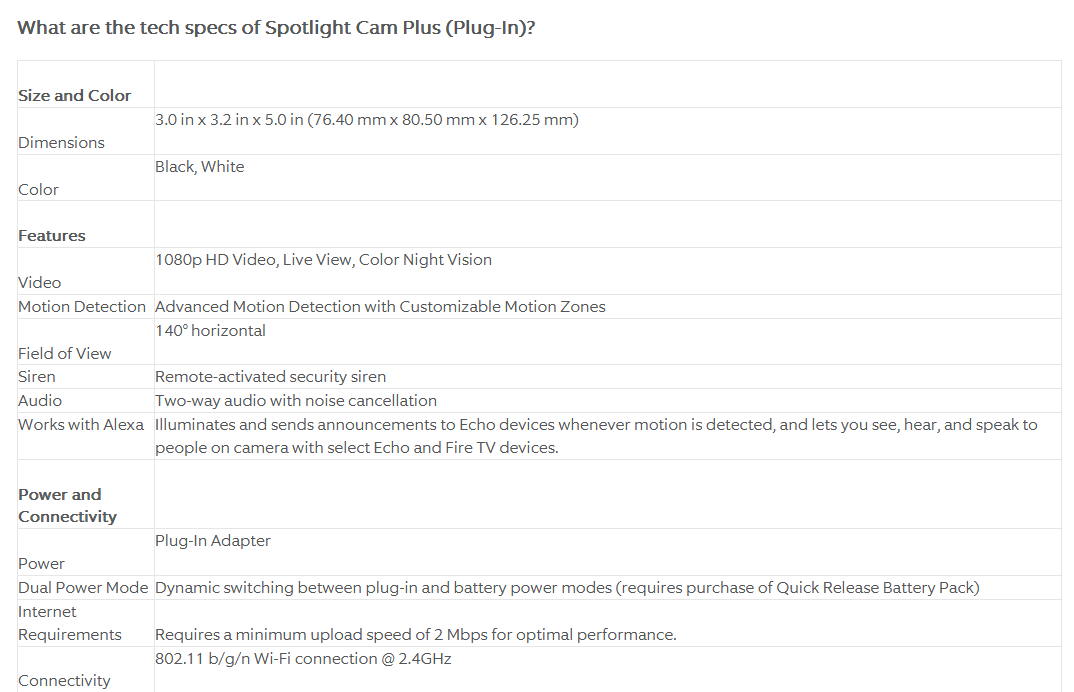Viewport: 1074px width, 692px height.
Task: Click the Two-way audio with noise cancellation text
Action: (x=296, y=401)
